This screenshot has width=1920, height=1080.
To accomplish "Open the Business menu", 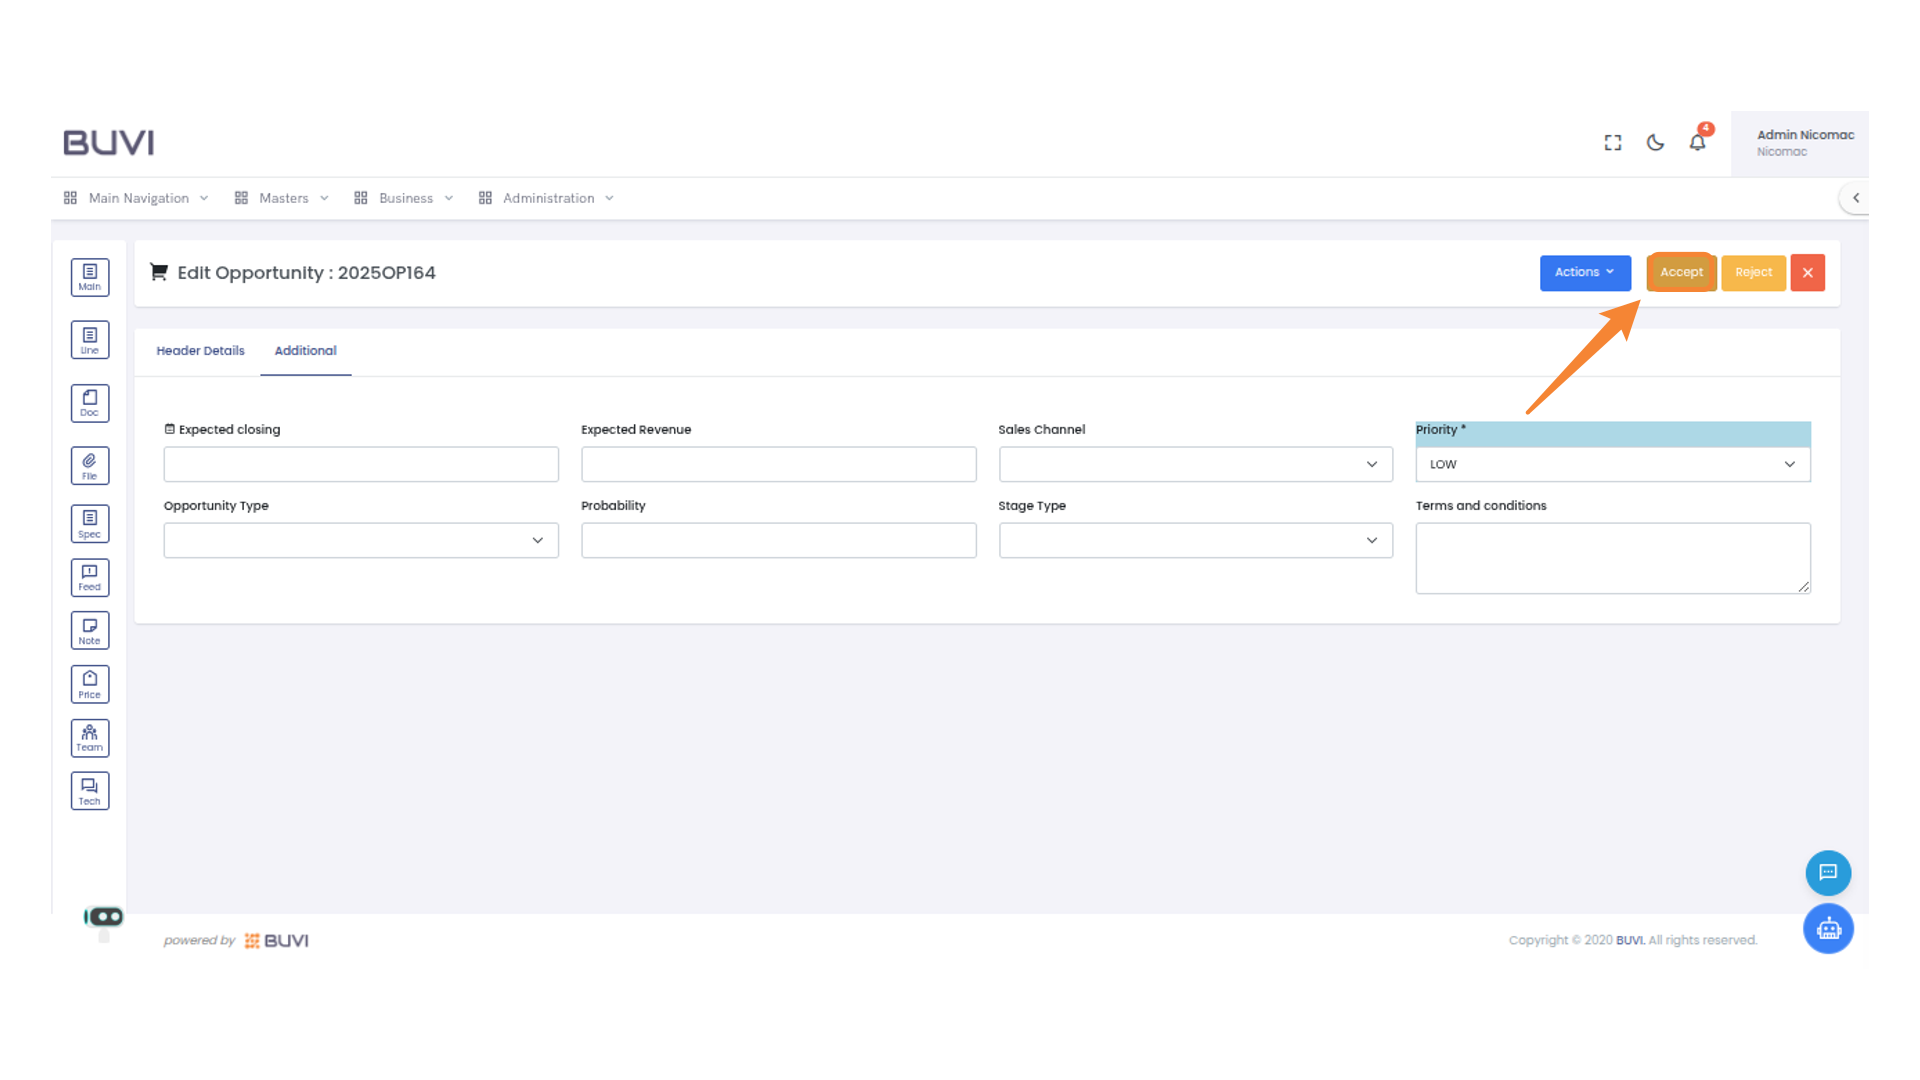I will (x=405, y=198).
